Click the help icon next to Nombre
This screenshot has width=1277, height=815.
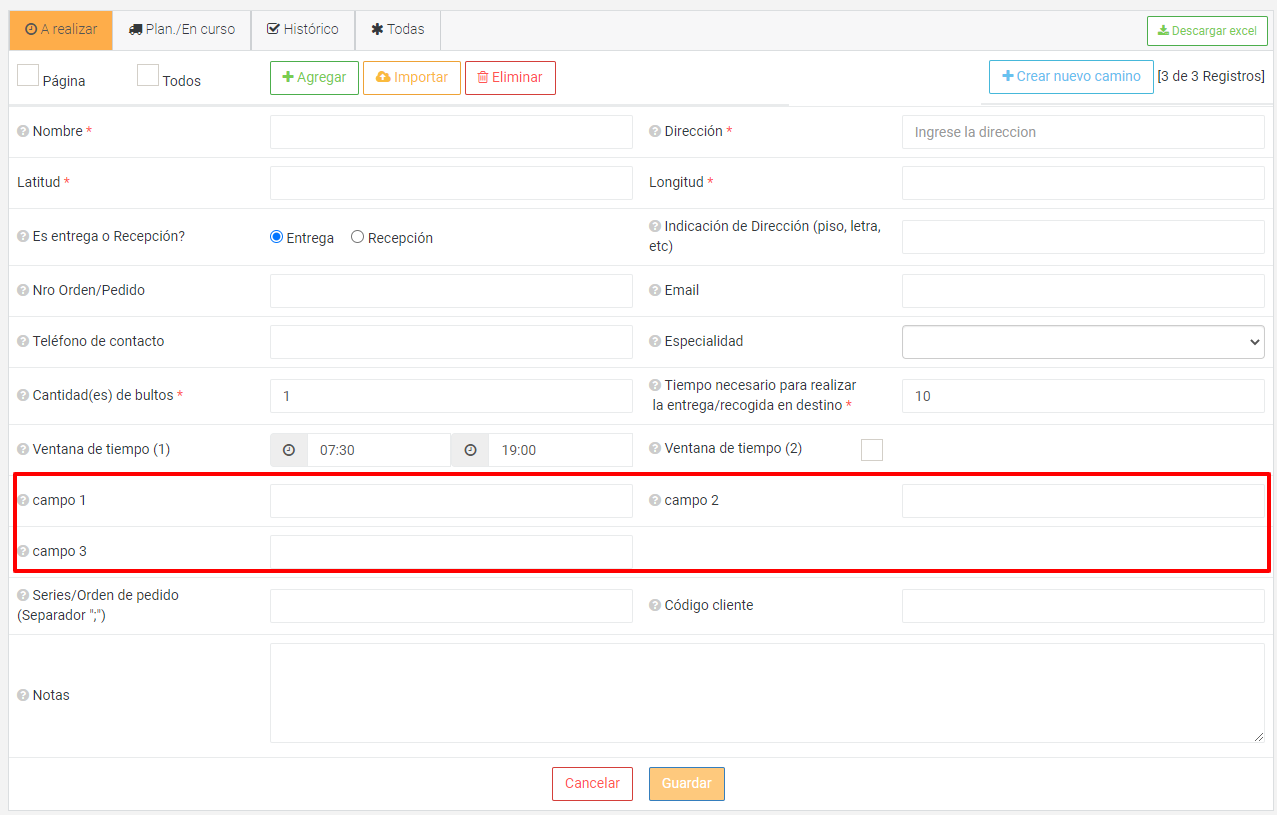[x=23, y=132]
